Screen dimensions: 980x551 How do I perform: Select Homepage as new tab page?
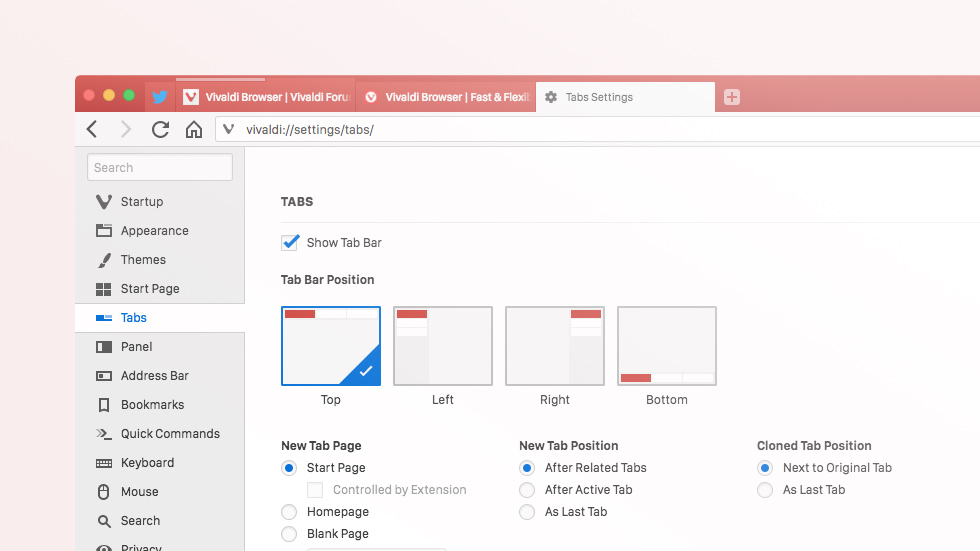(x=289, y=512)
